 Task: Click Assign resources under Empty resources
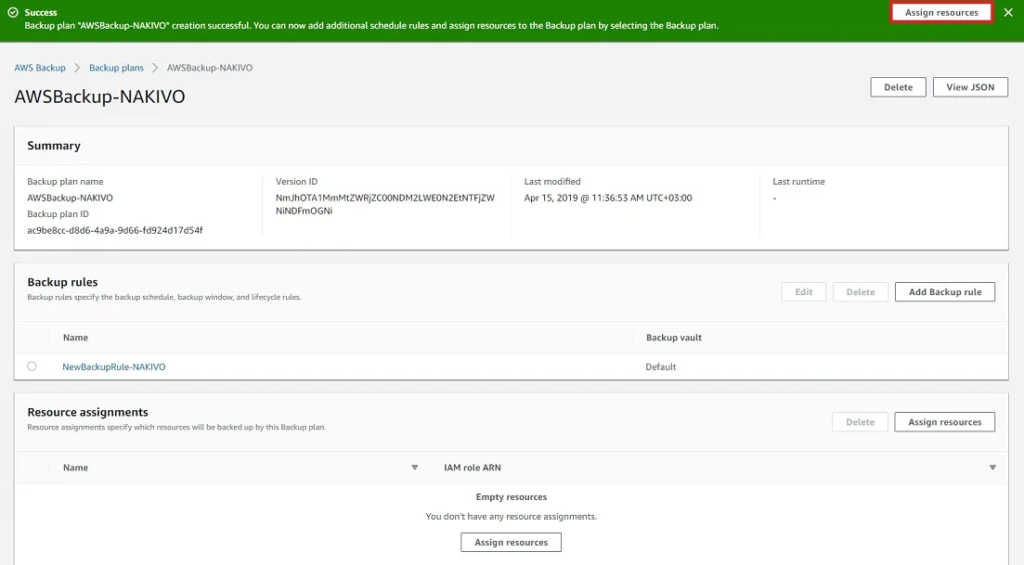click(511, 542)
